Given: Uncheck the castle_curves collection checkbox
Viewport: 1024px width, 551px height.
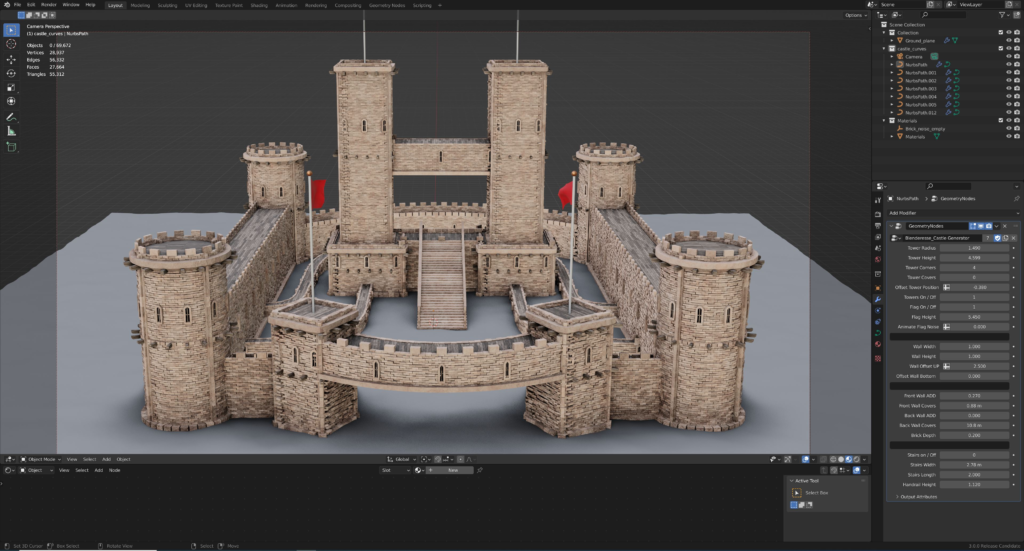Looking at the screenshot, I should (1000, 48).
